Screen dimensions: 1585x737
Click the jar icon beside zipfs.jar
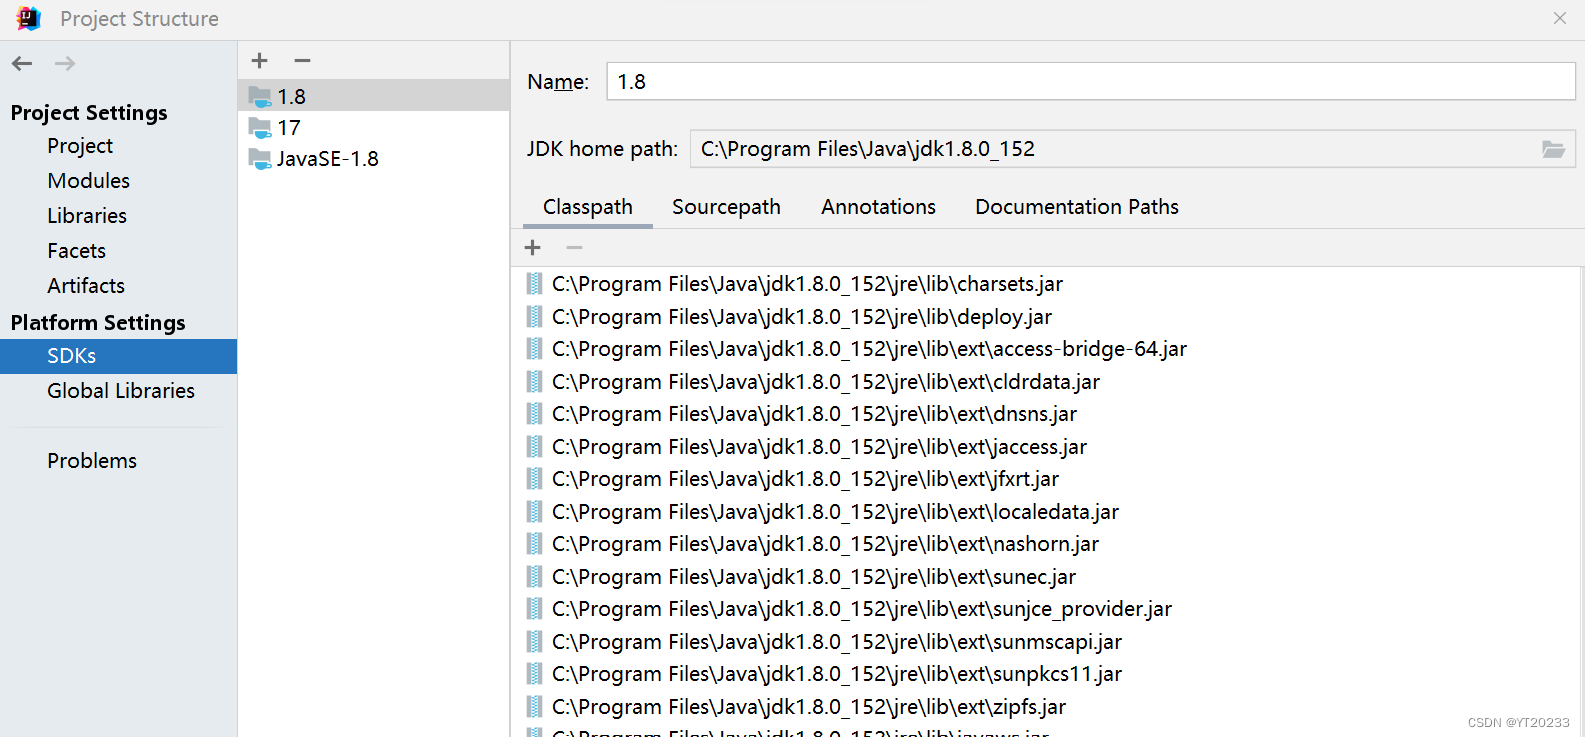(535, 707)
